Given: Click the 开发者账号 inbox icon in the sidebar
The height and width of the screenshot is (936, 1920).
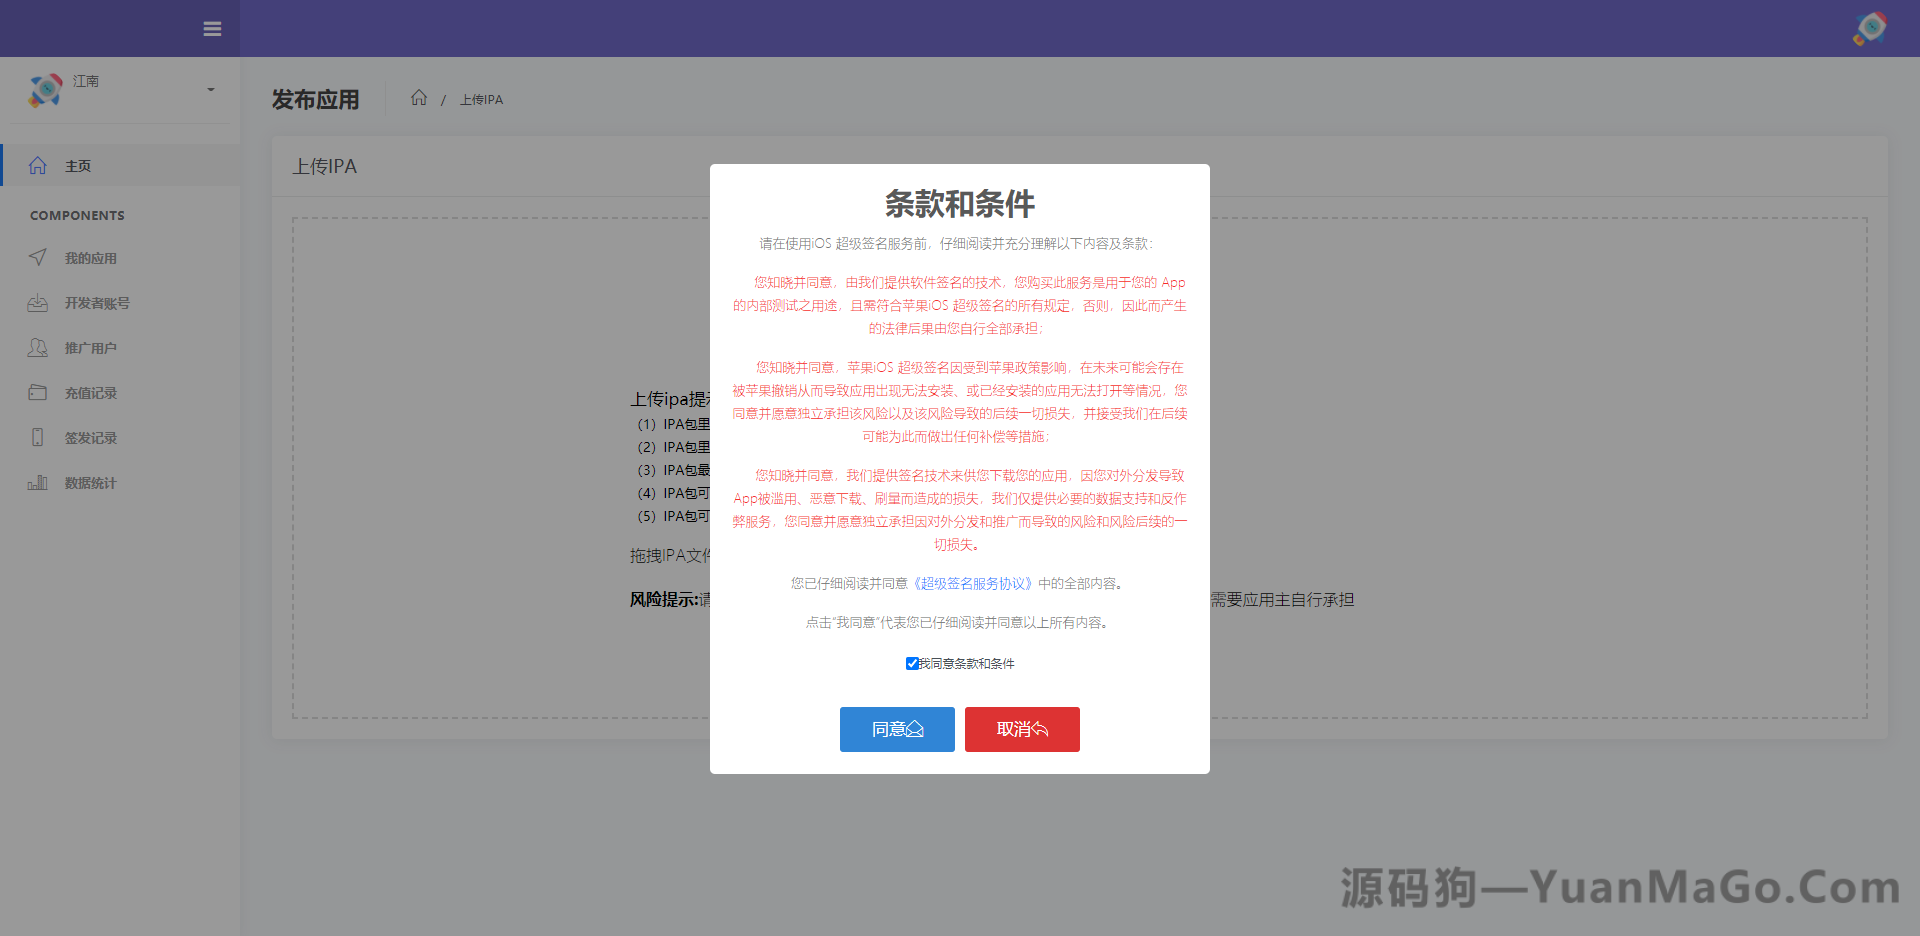Looking at the screenshot, I should pos(37,302).
